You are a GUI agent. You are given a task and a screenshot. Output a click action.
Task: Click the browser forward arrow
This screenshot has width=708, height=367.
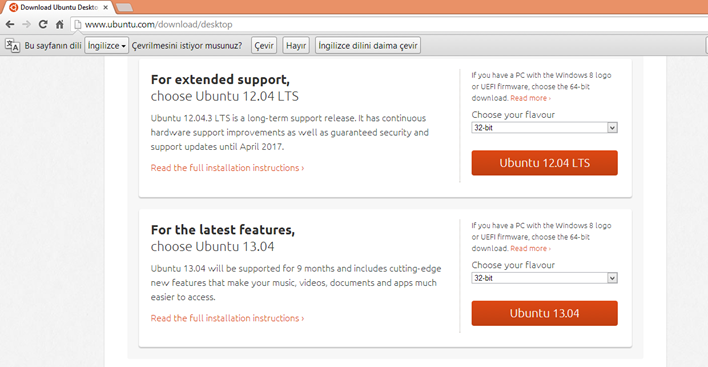27,24
